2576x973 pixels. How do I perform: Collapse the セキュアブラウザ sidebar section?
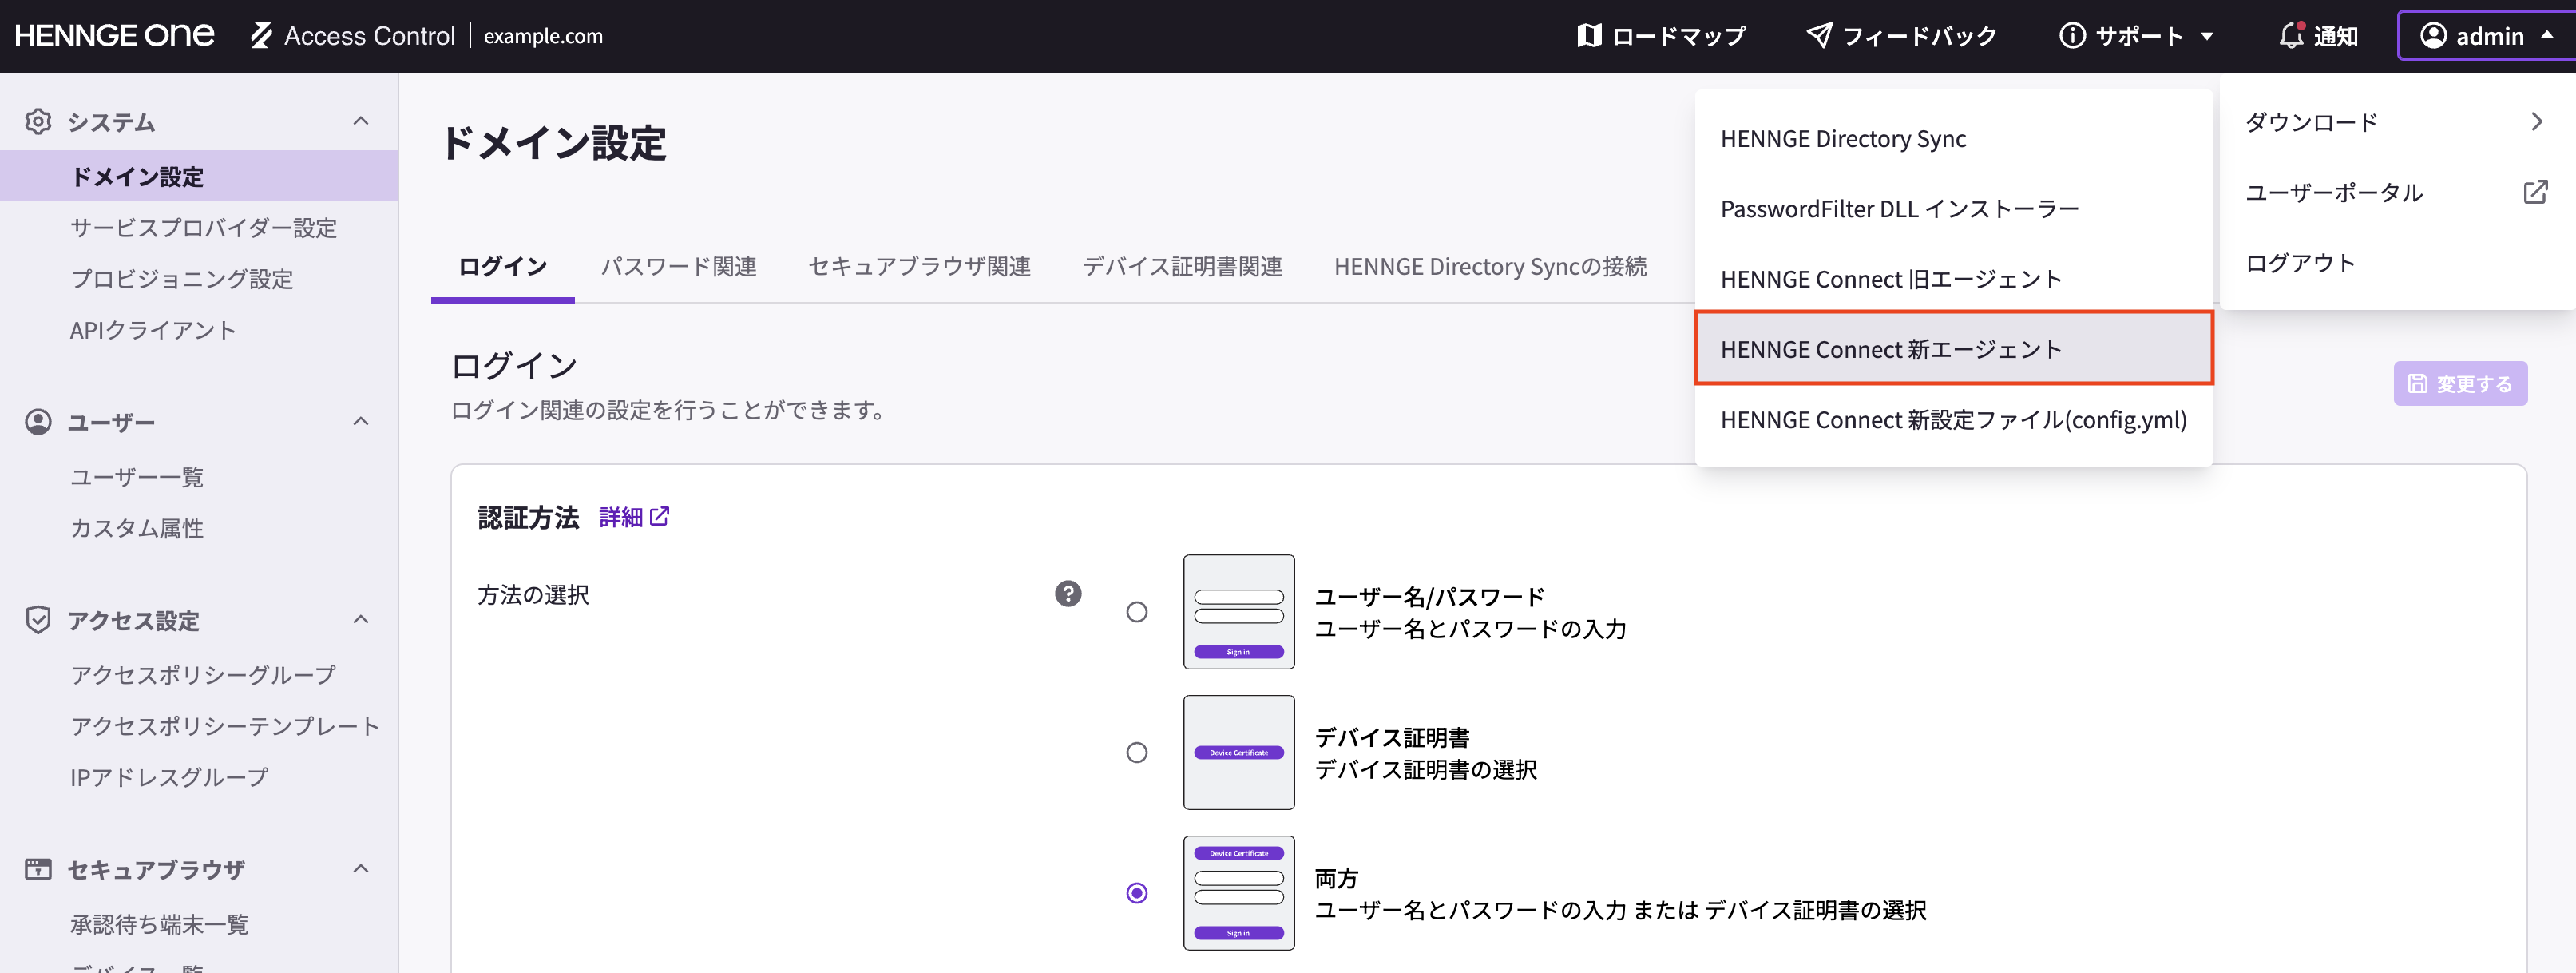(359, 868)
